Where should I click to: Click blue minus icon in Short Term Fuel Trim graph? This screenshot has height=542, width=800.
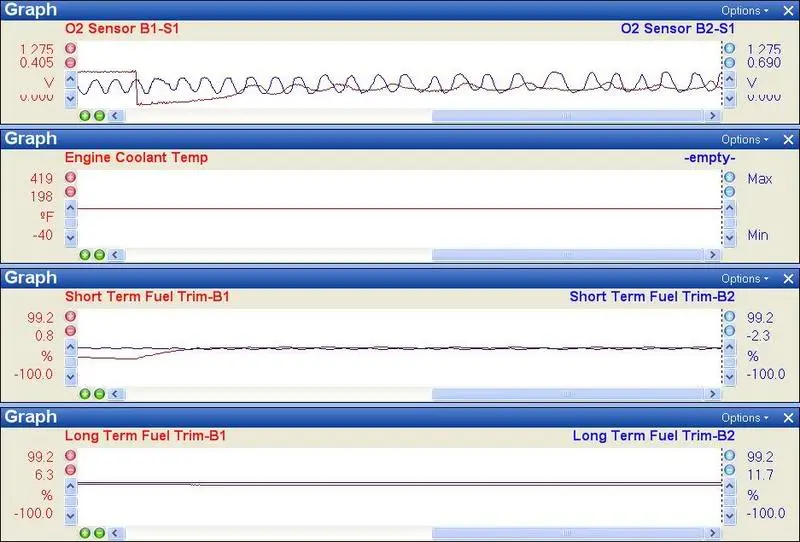[730, 331]
